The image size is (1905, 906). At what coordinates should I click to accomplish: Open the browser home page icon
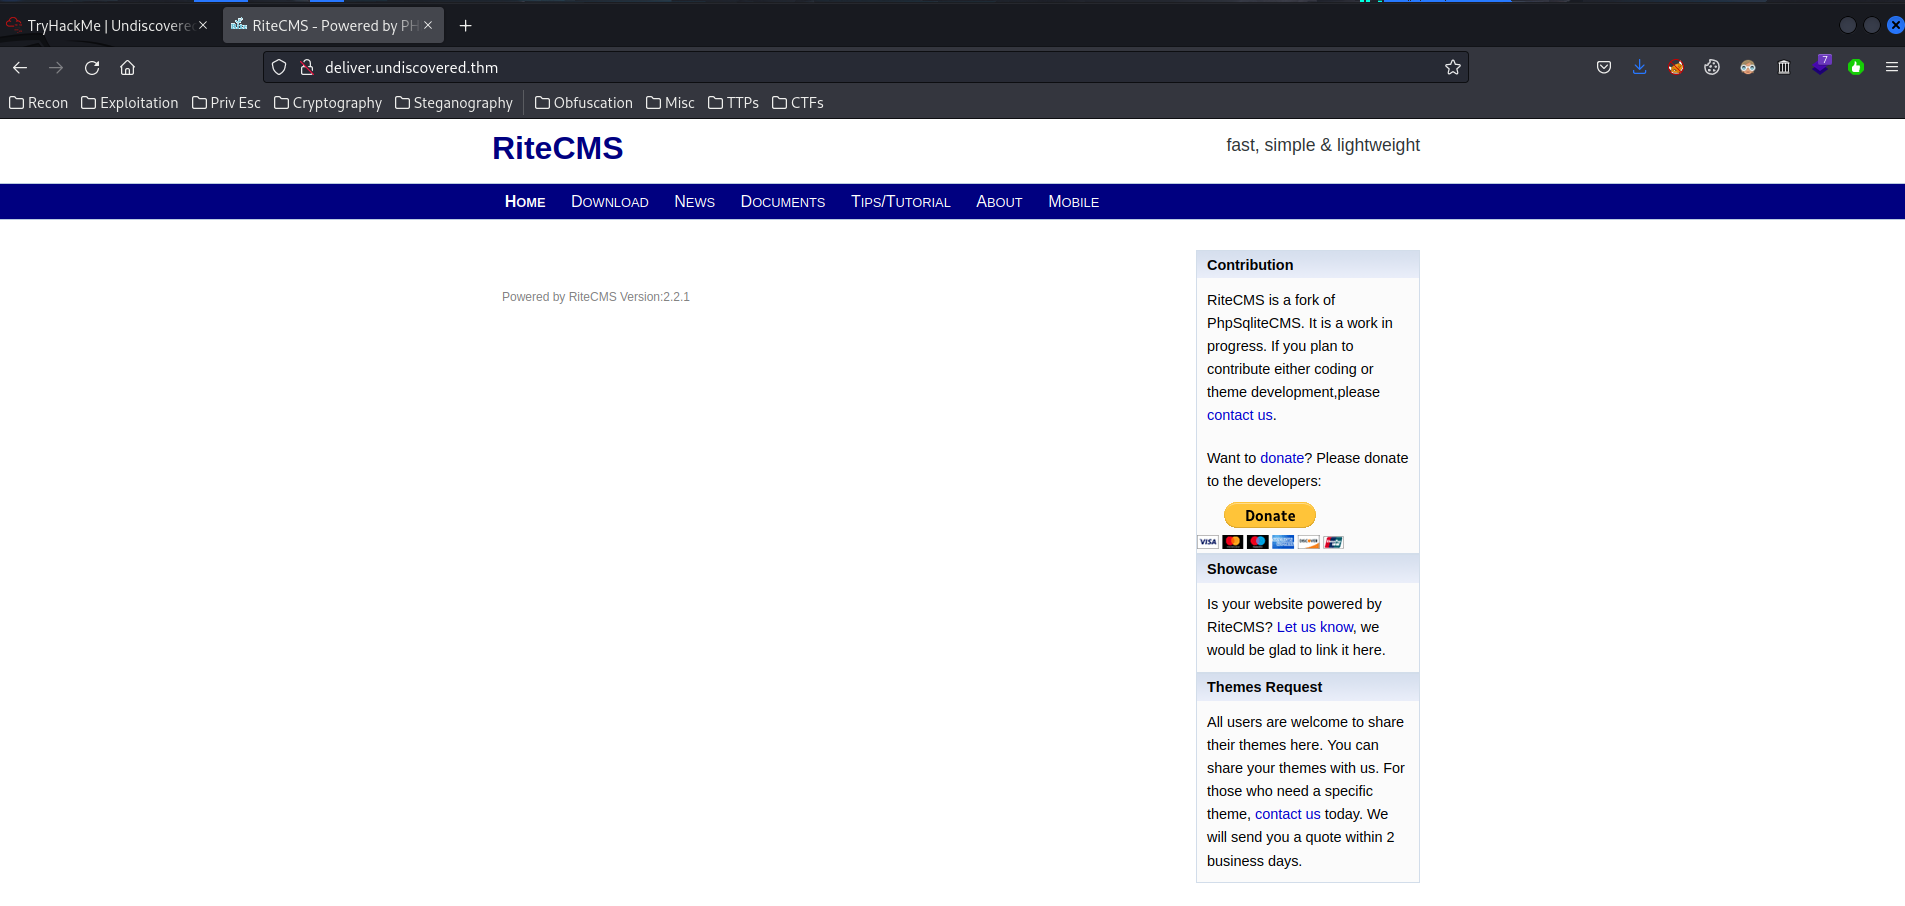click(x=127, y=67)
